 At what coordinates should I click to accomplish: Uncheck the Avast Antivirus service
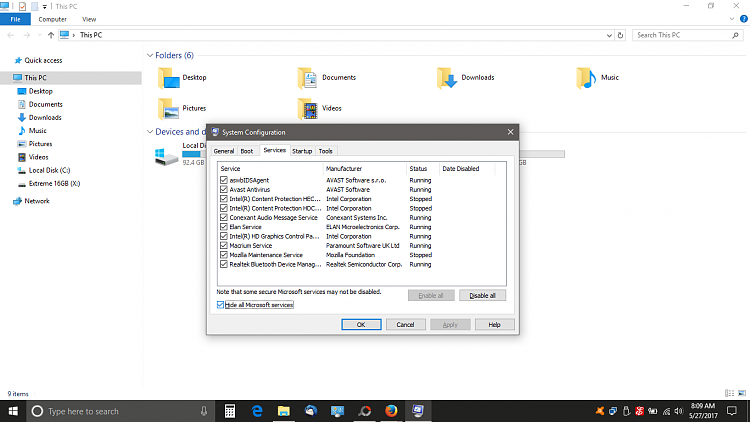pos(223,189)
